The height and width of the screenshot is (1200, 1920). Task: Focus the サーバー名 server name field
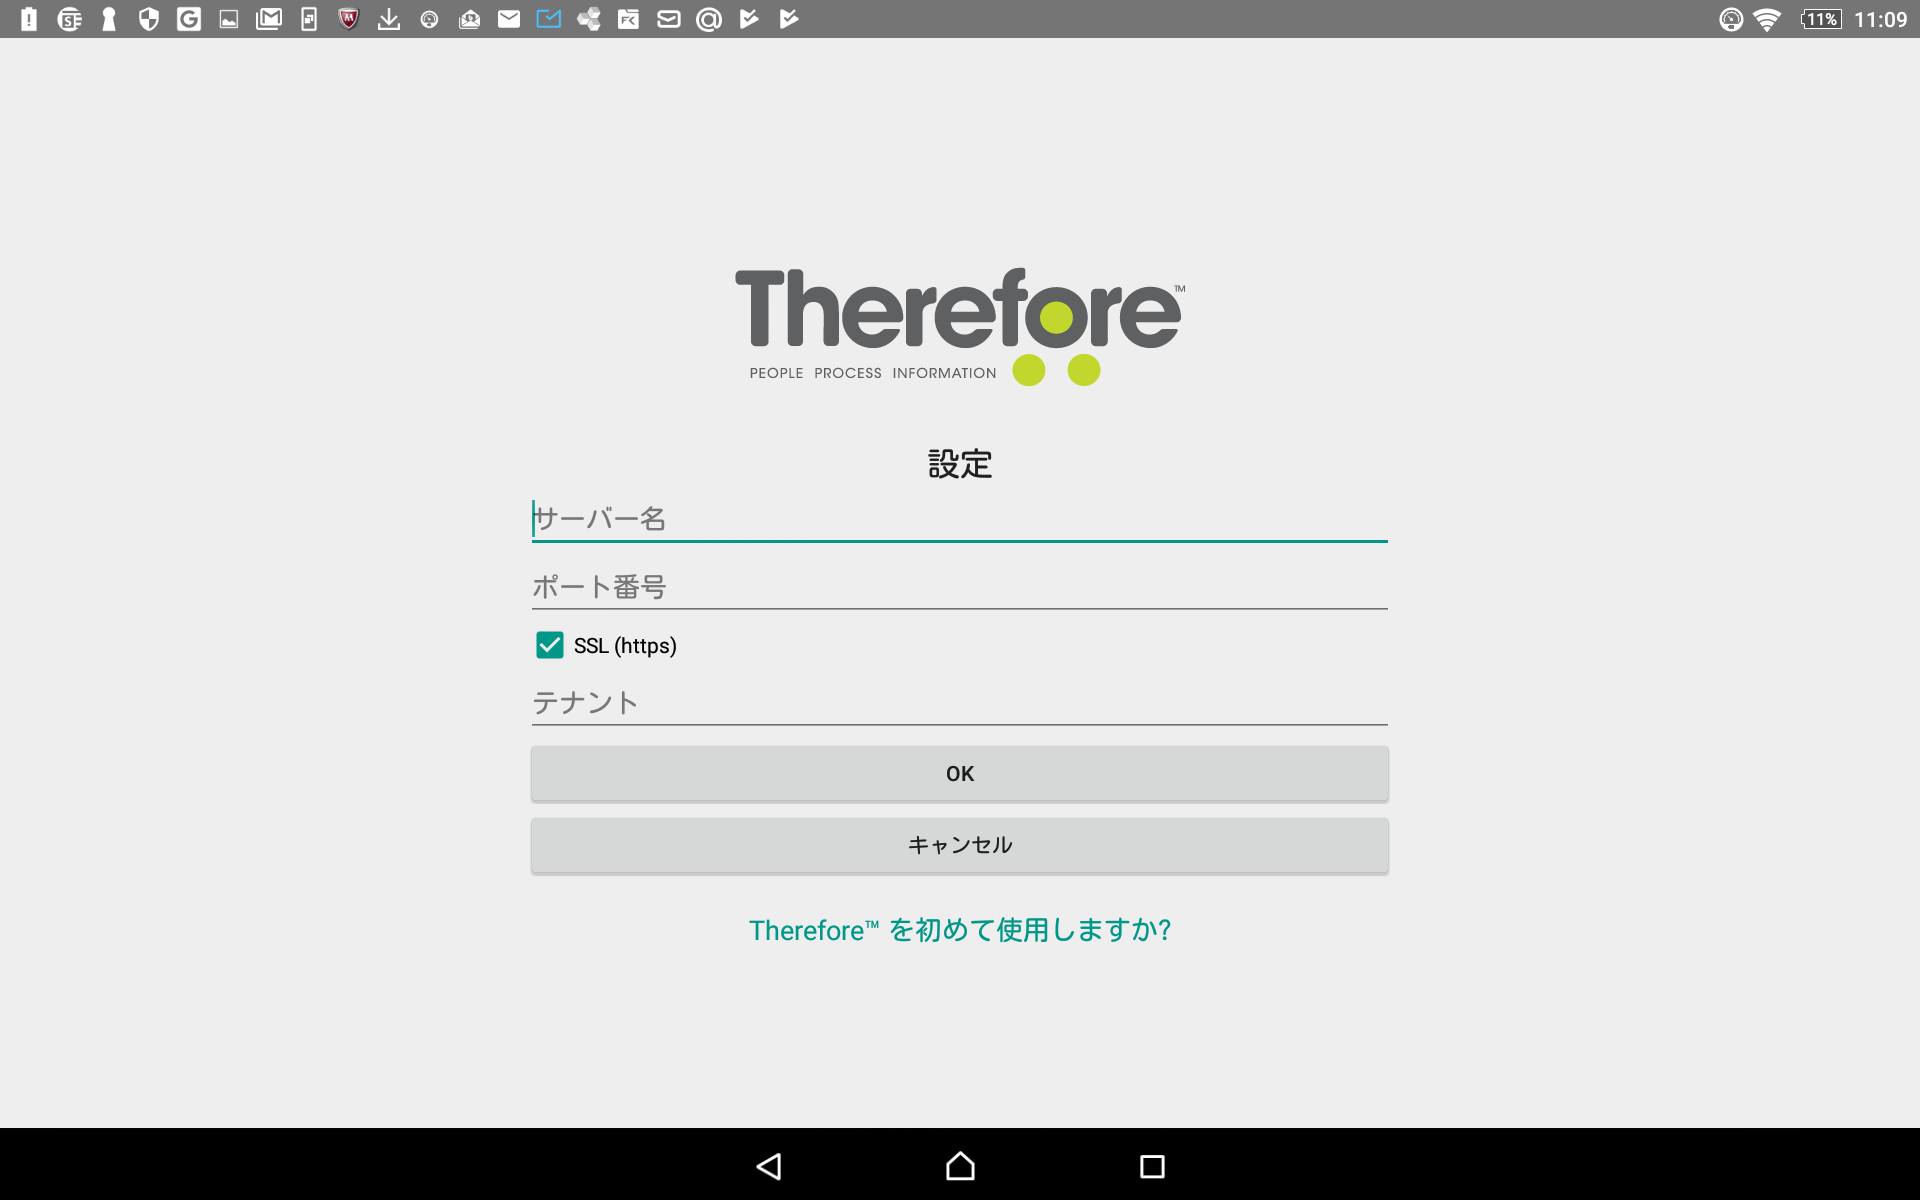pyautogui.click(x=959, y=519)
